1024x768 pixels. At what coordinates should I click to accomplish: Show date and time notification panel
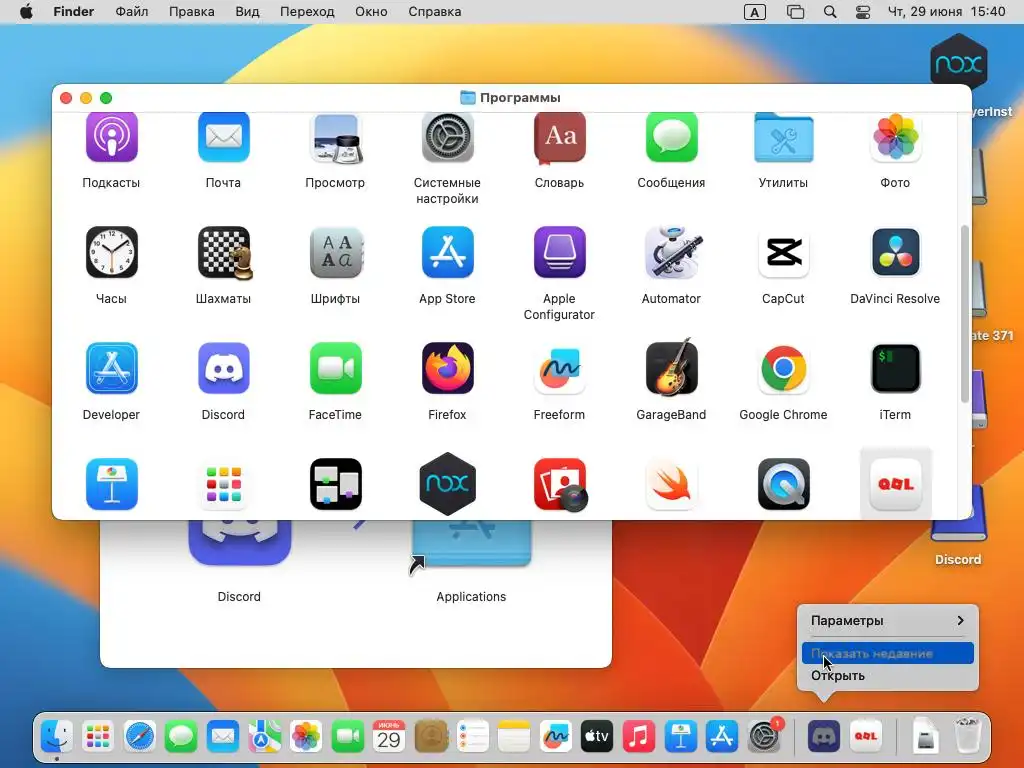coord(946,12)
